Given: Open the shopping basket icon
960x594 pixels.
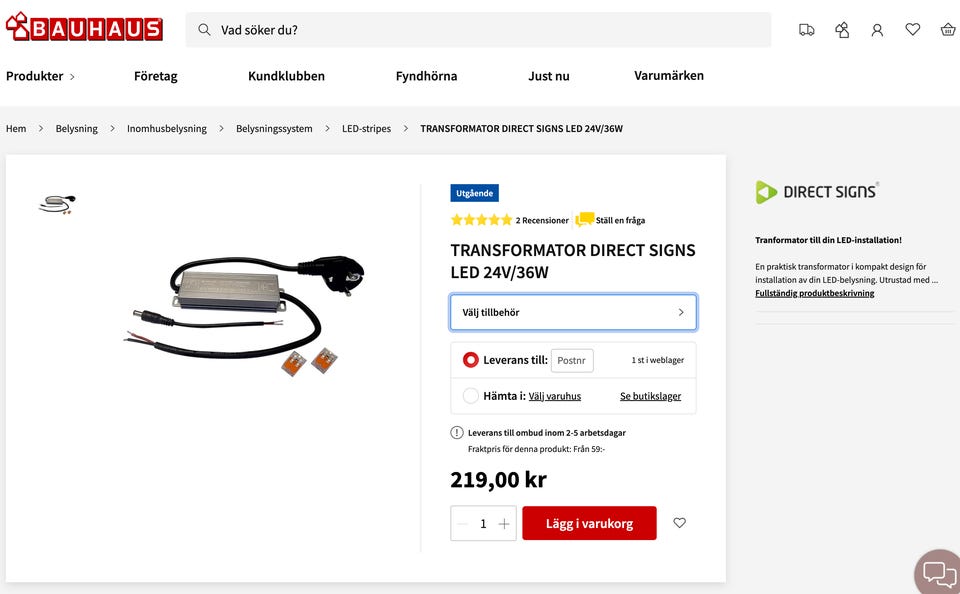Looking at the screenshot, I should pyautogui.click(x=948, y=30).
